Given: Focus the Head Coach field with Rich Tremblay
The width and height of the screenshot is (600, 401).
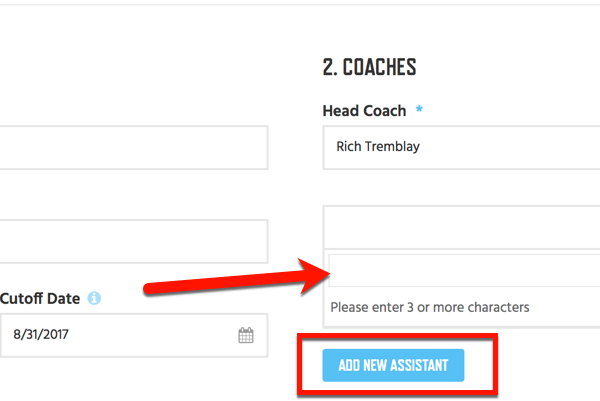Looking at the screenshot, I should tap(461, 147).
